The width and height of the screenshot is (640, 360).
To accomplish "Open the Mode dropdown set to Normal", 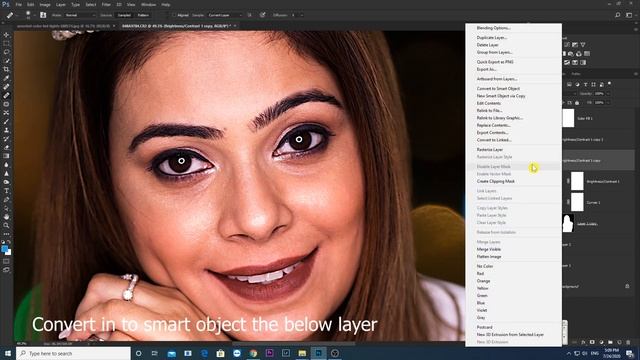I will pyautogui.click(x=80, y=15).
